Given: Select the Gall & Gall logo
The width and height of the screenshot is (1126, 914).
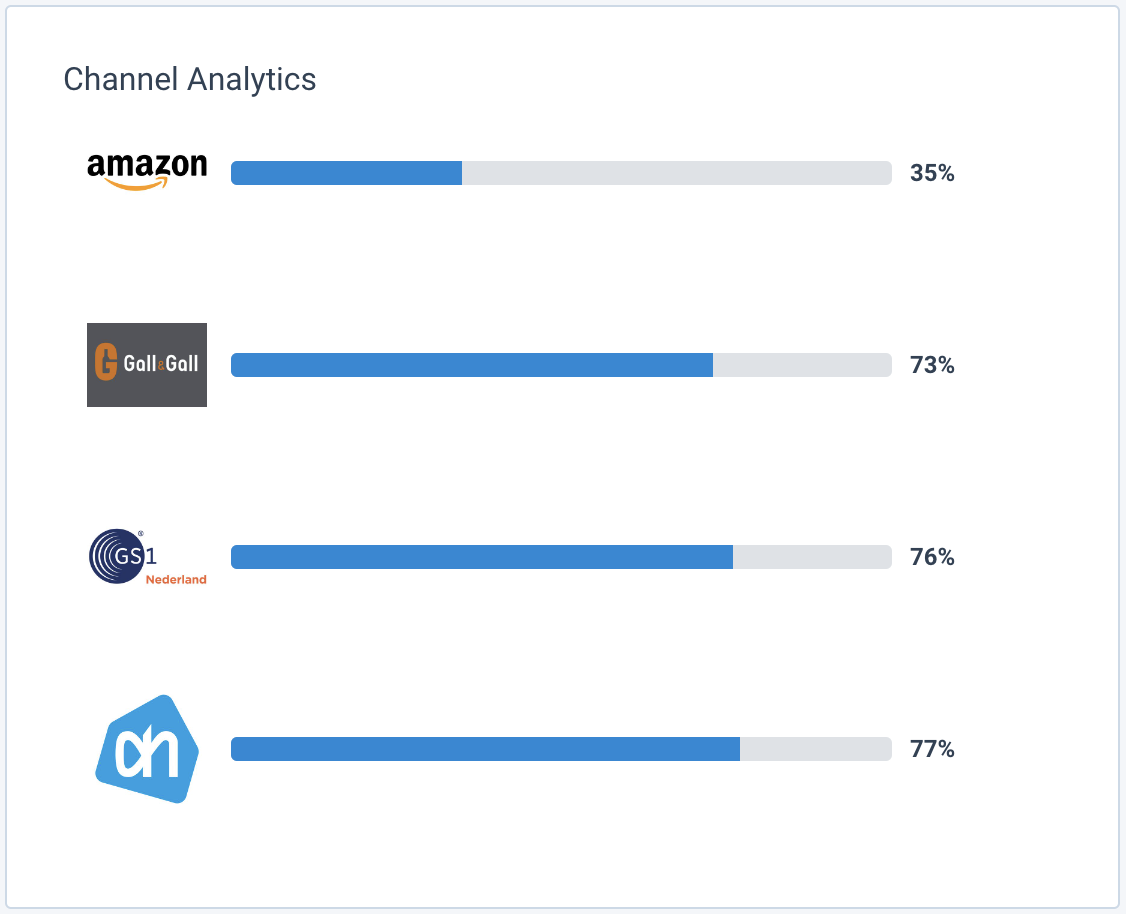Looking at the screenshot, I should pyautogui.click(x=147, y=365).
